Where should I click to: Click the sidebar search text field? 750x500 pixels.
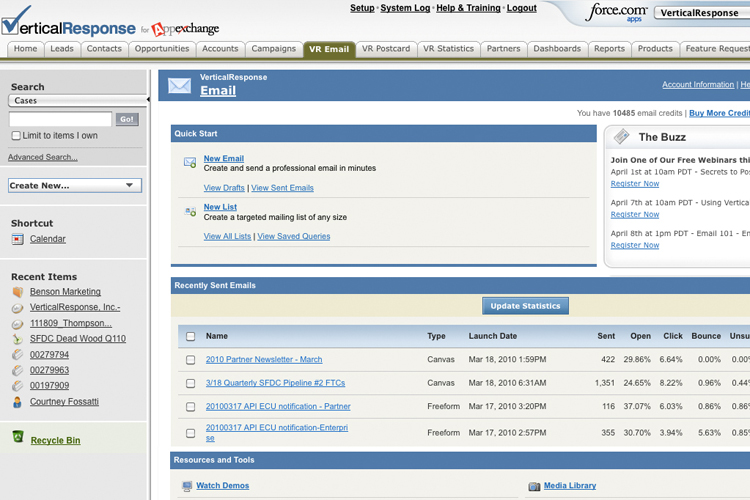coord(60,119)
